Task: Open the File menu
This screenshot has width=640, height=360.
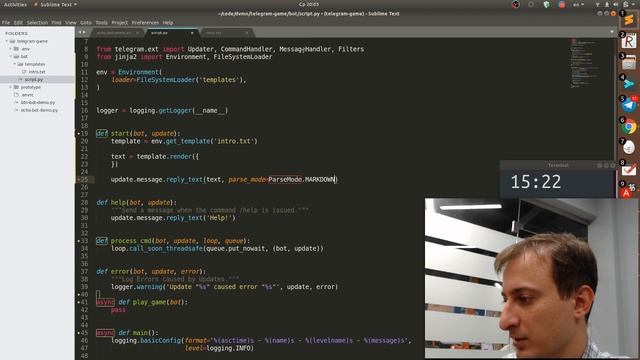Action: click(6, 22)
